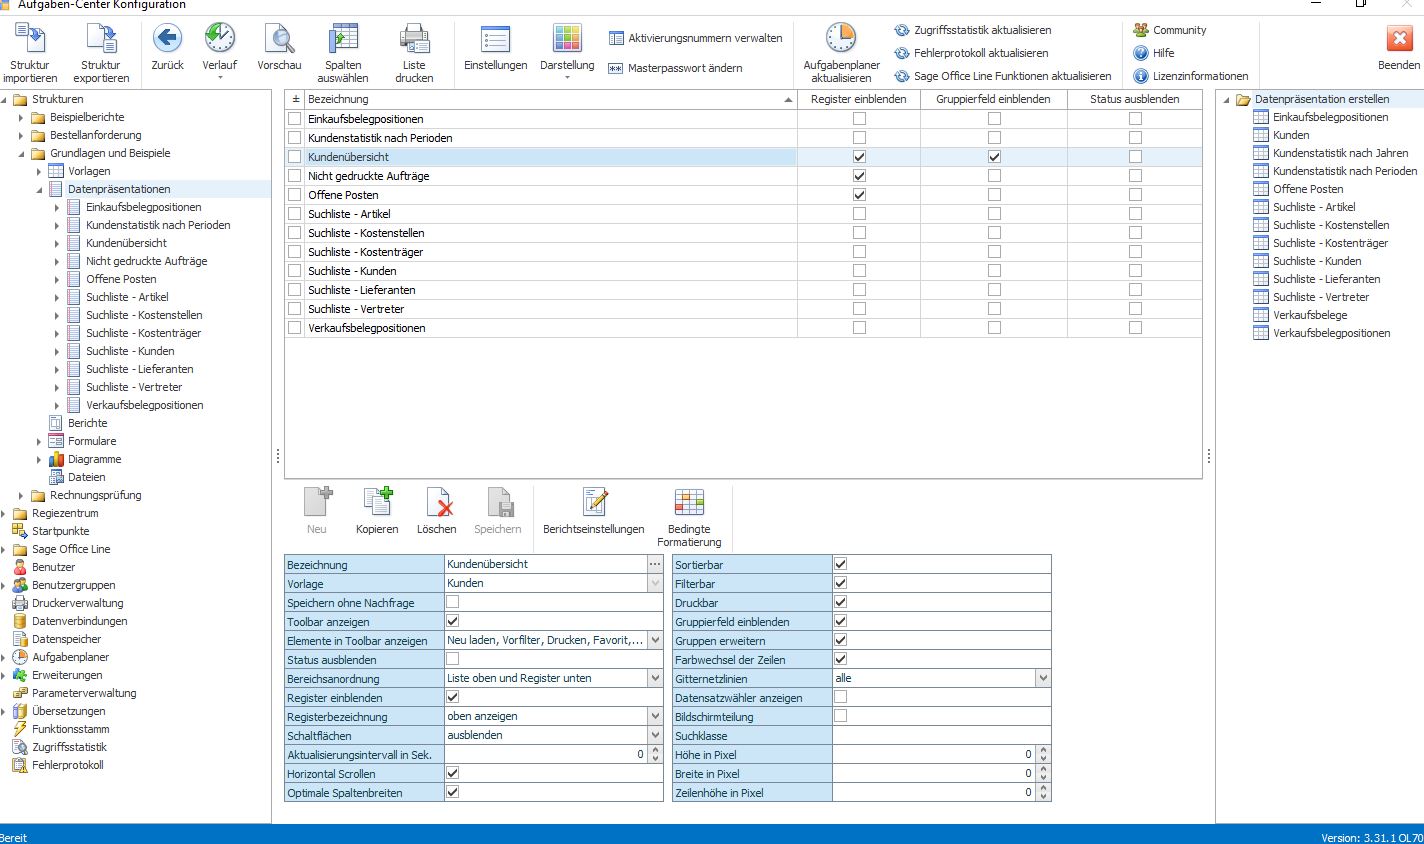Click Aufgabenplaner aktualisieren clock icon
Image resolution: width=1424 pixels, height=844 pixels.
[x=841, y=38]
